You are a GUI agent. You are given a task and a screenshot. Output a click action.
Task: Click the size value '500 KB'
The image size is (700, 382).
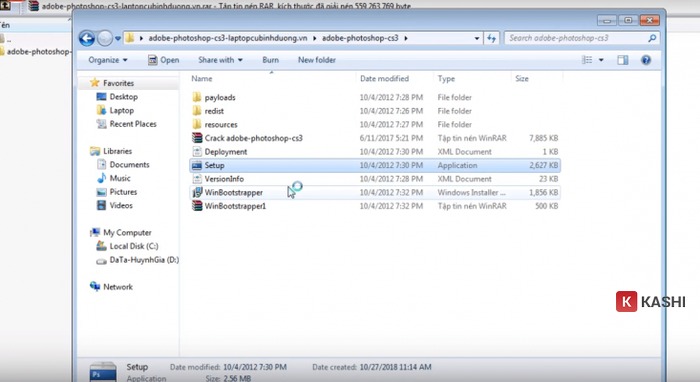546,206
